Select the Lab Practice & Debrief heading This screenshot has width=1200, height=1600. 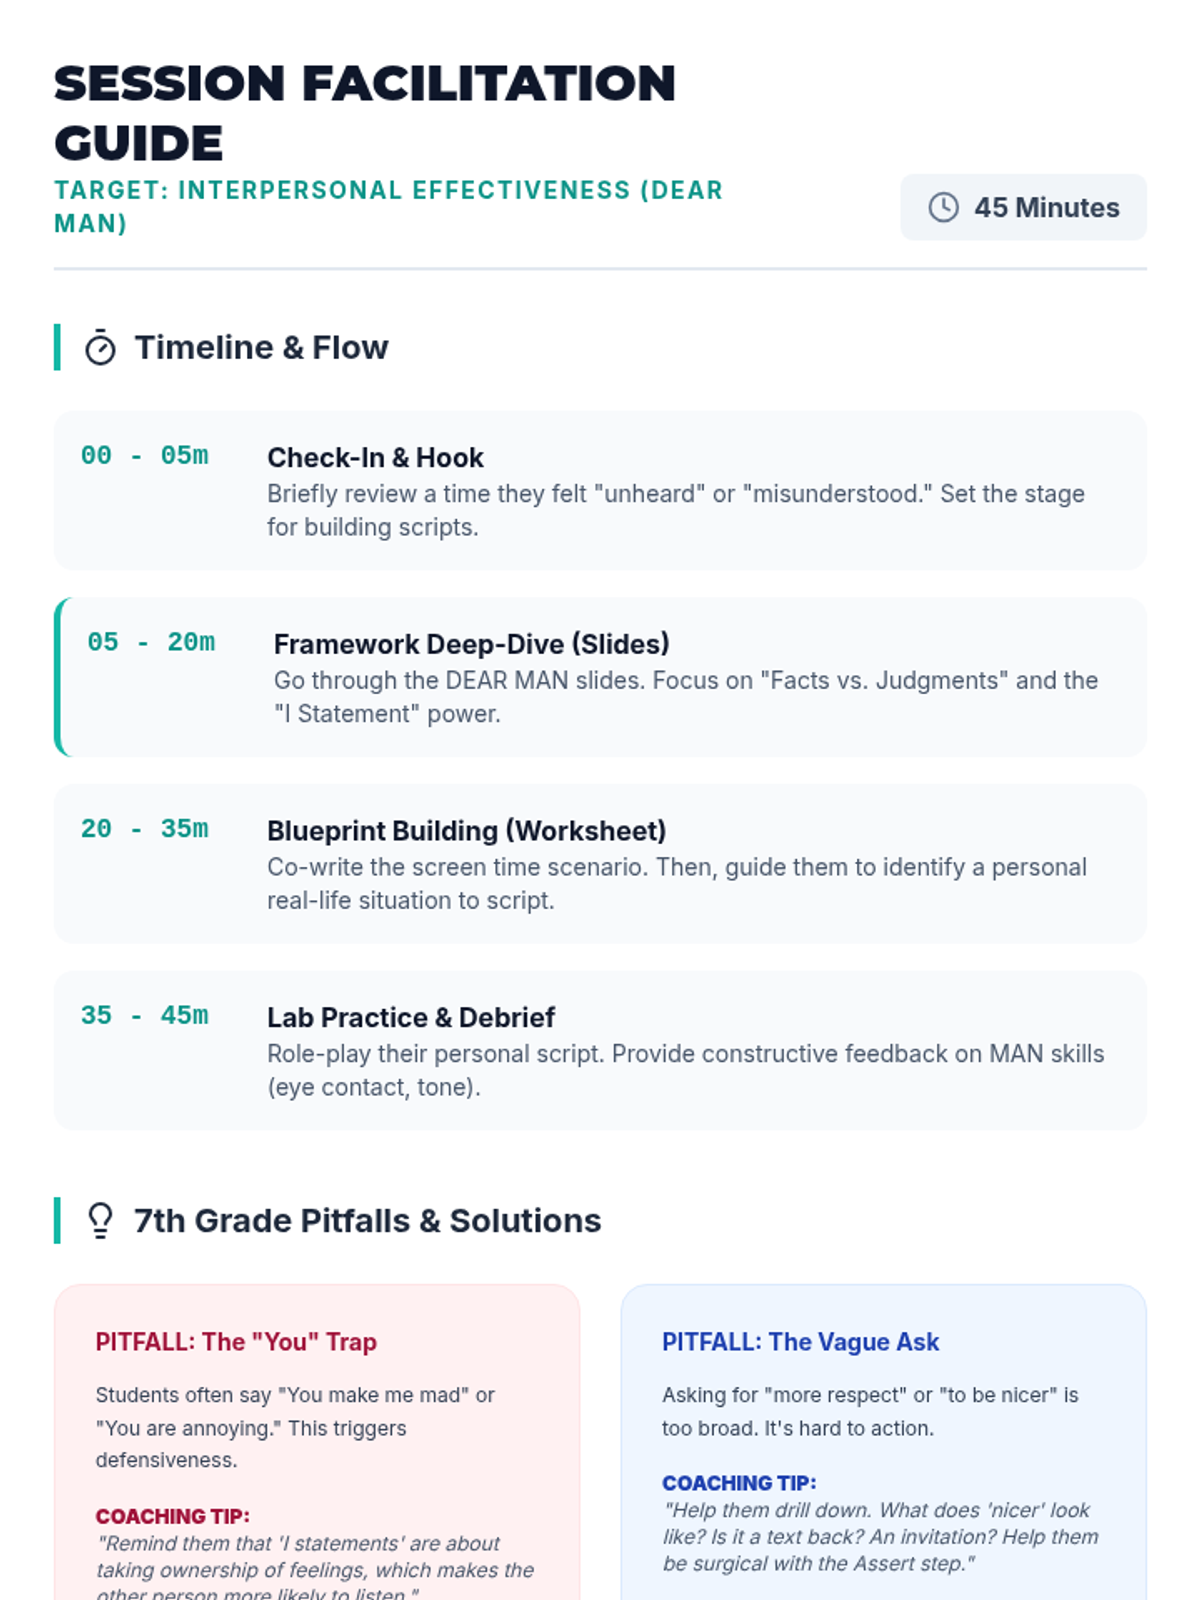coord(410,1017)
